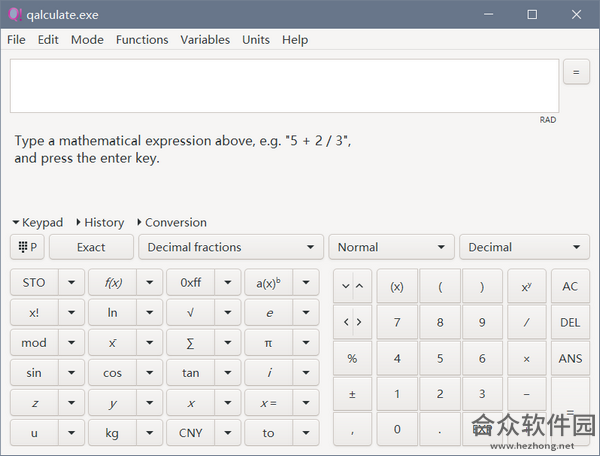Click the a(x)^b button
600x456 pixels.
click(269, 282)
